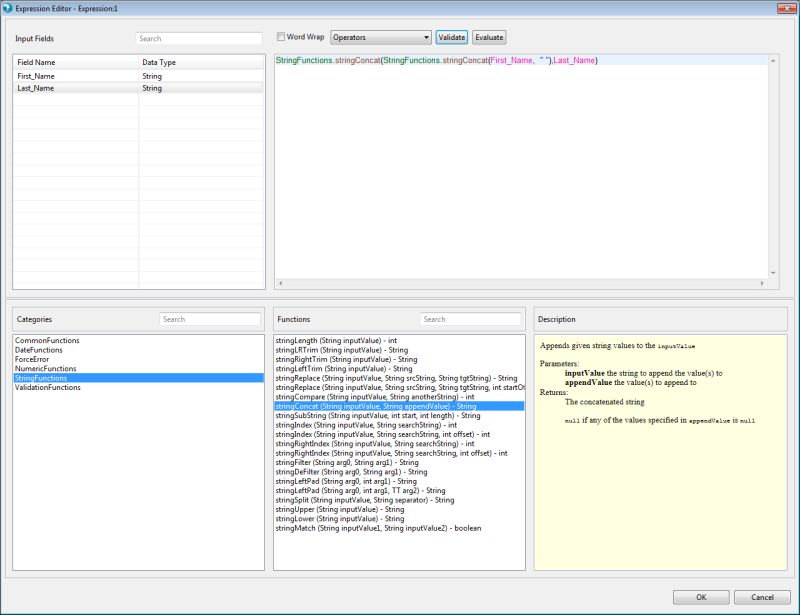Click the Expression Editor title bar icon
Viewport: 800px width, 615px height.
pyautogui.click(x=9, y=8)
